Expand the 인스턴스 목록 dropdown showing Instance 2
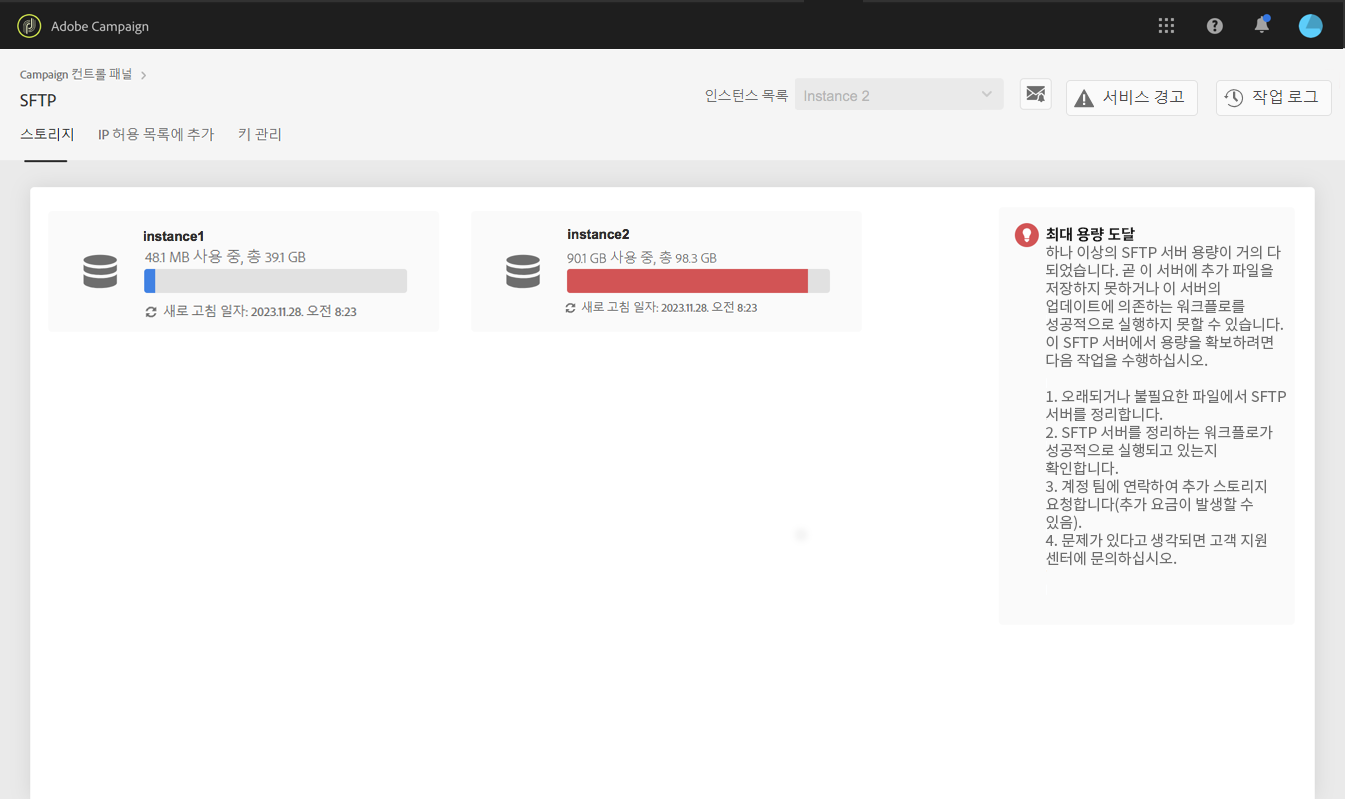This screenshot has height=799, width=1345. click(x=899, y=95)
